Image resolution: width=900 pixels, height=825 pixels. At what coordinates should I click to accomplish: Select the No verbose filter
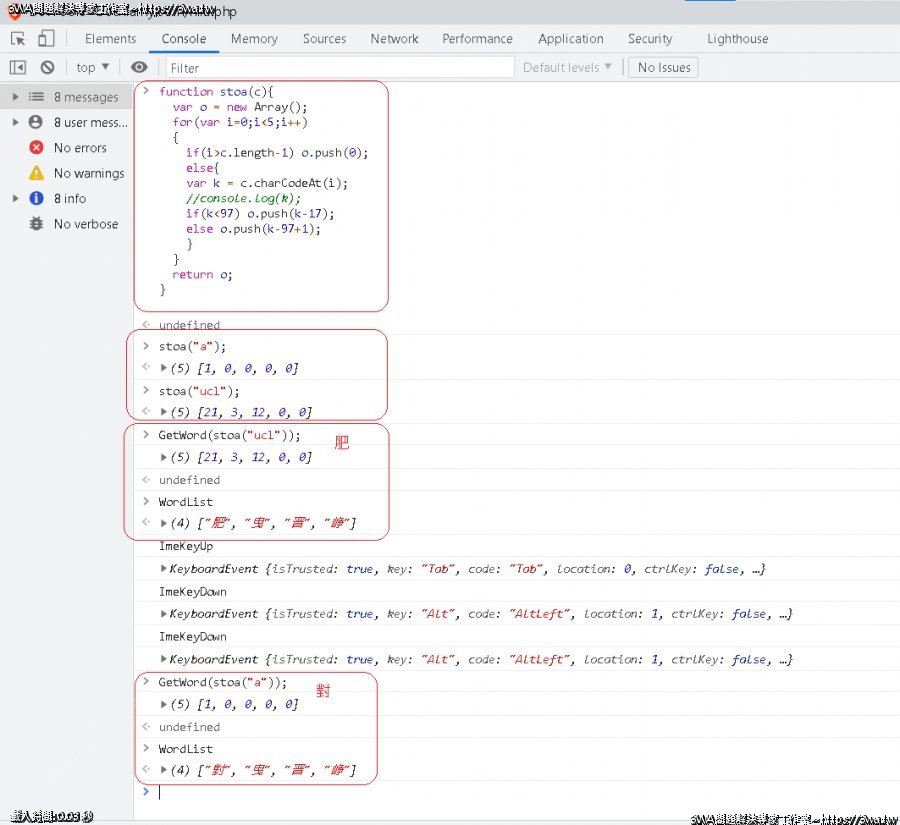coord(85,224)
